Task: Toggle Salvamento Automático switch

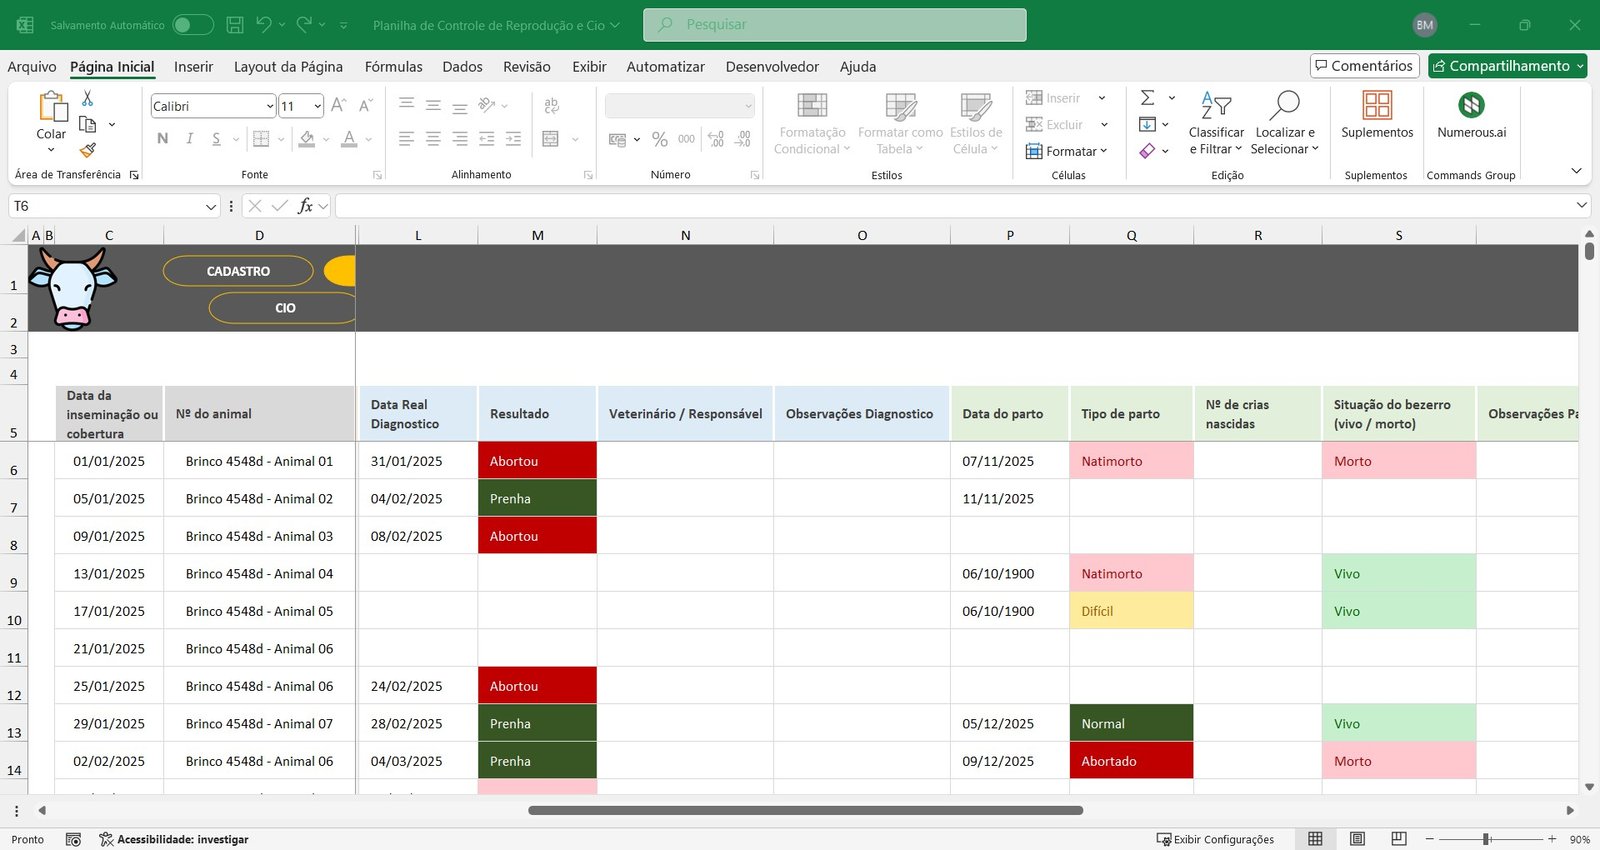Action: 192,25
